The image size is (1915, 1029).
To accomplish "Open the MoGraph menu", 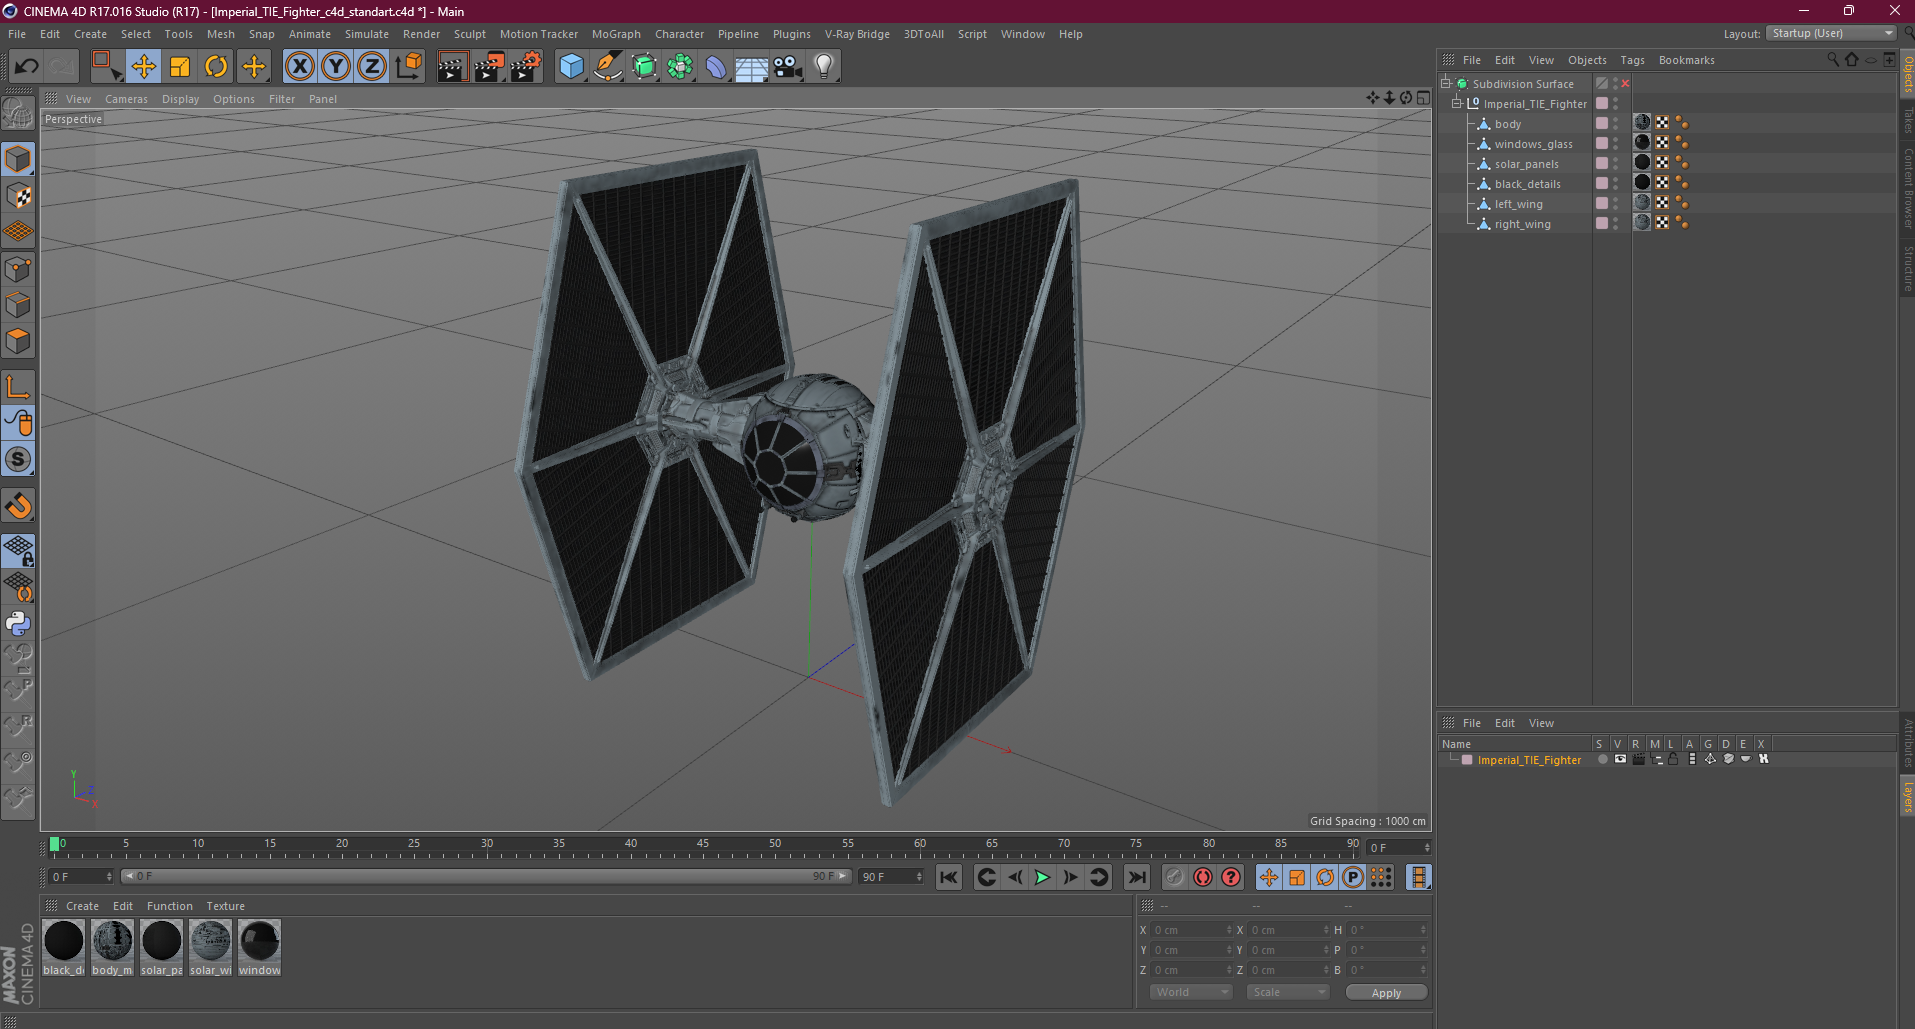I will (x=616, y=34).
